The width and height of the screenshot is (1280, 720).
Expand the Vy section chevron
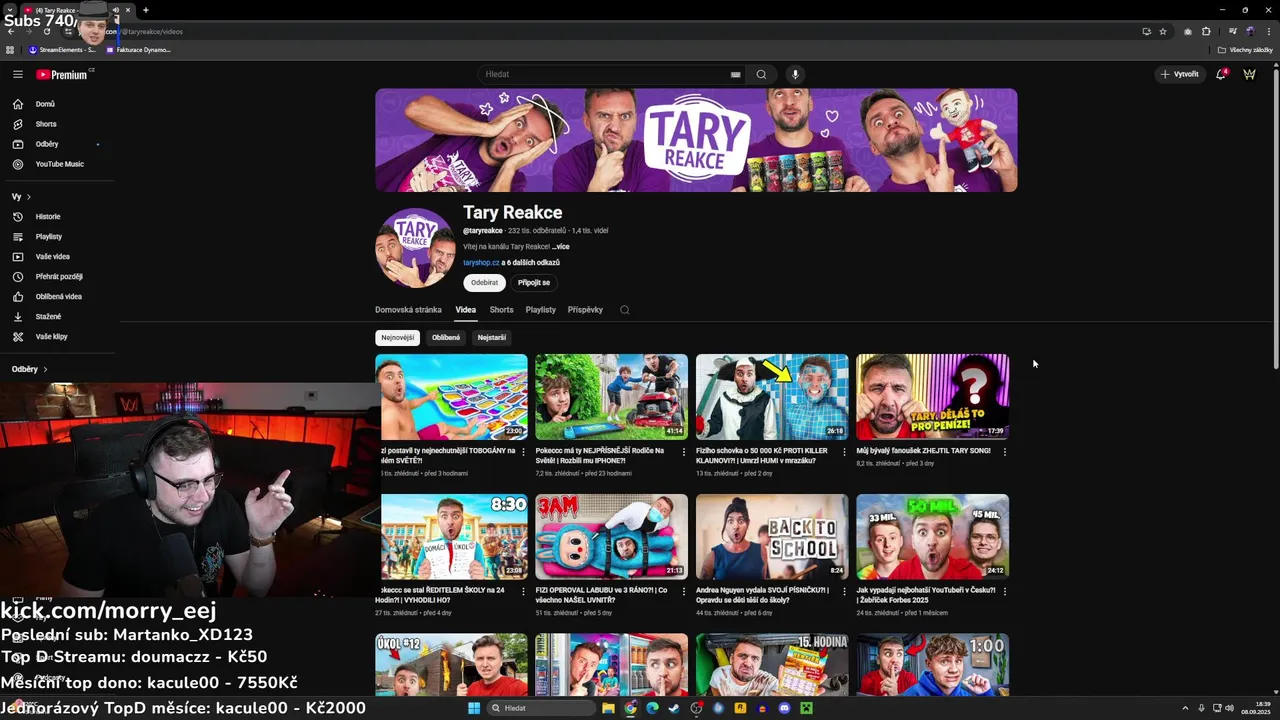tap(29, 197)
